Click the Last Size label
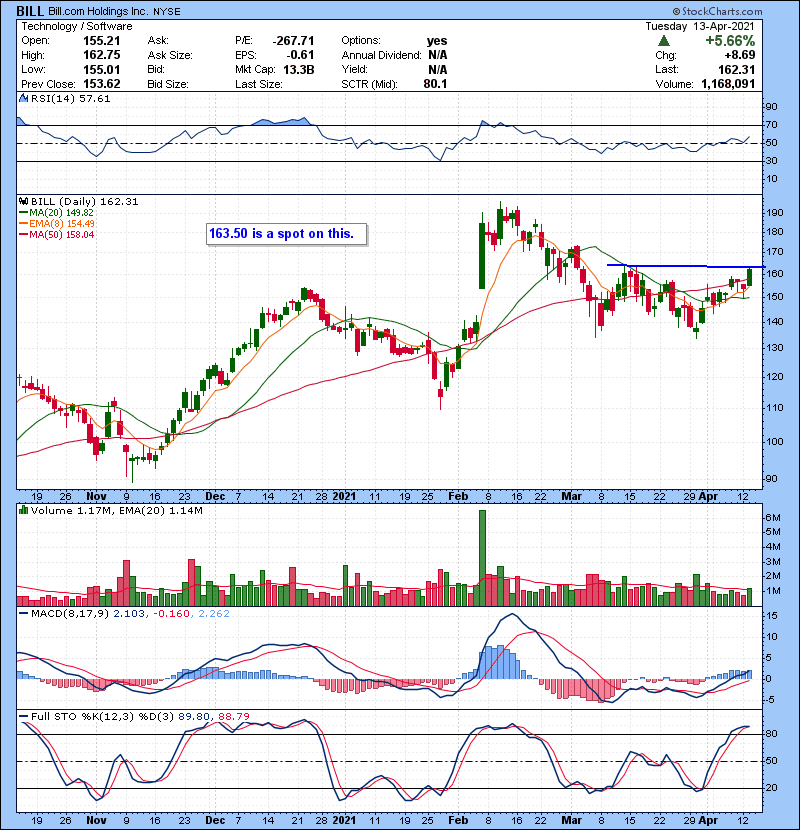 [x=259, y=84]
